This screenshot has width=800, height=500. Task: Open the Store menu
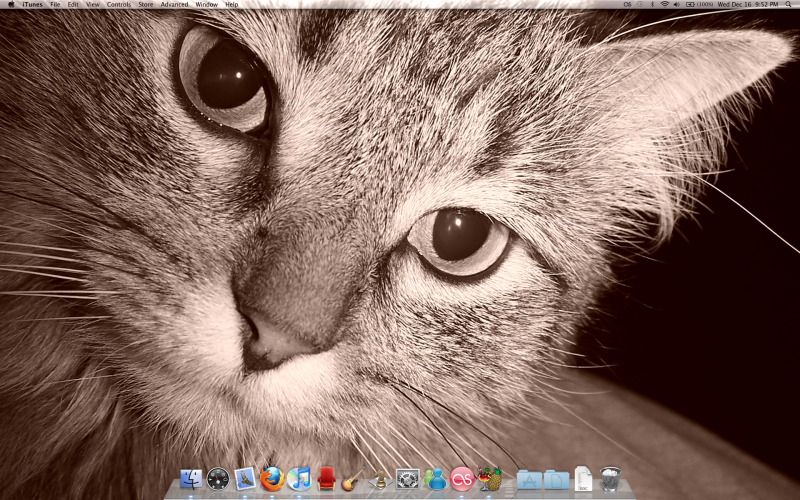[x=145, y=4]
